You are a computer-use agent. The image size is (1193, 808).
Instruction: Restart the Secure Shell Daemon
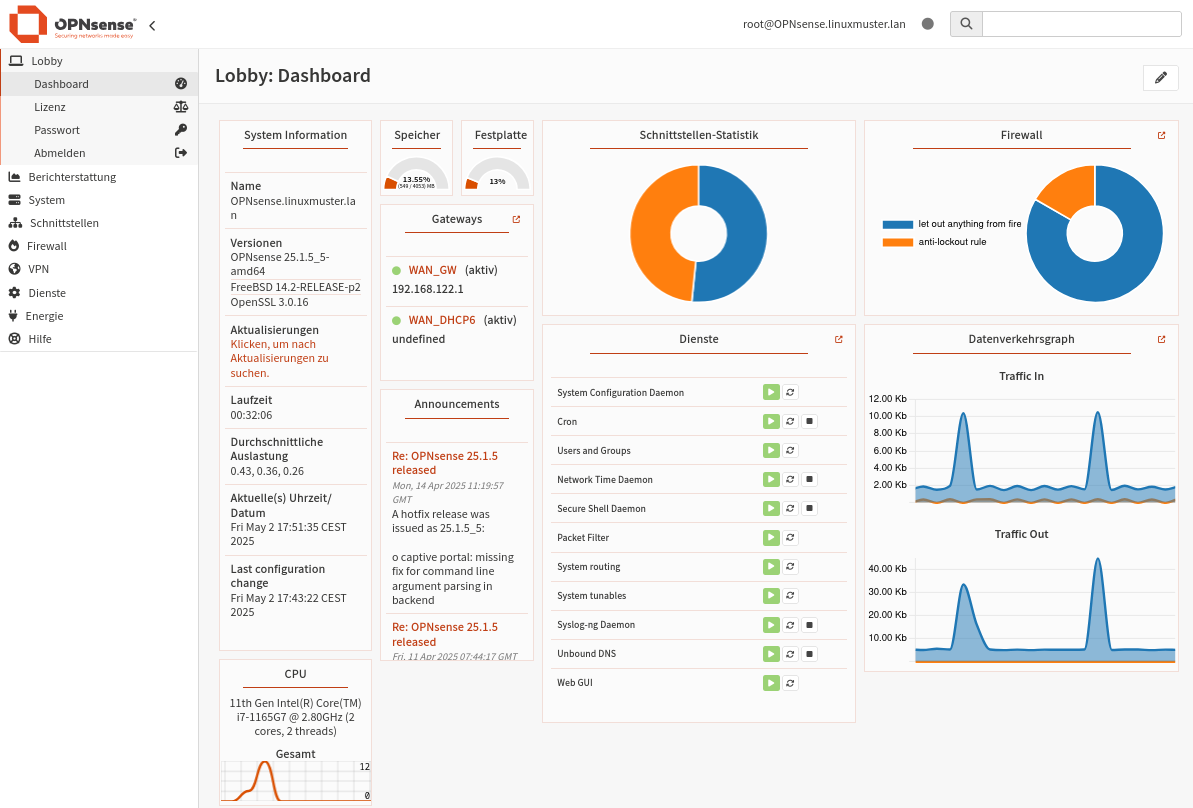point(791,508)
